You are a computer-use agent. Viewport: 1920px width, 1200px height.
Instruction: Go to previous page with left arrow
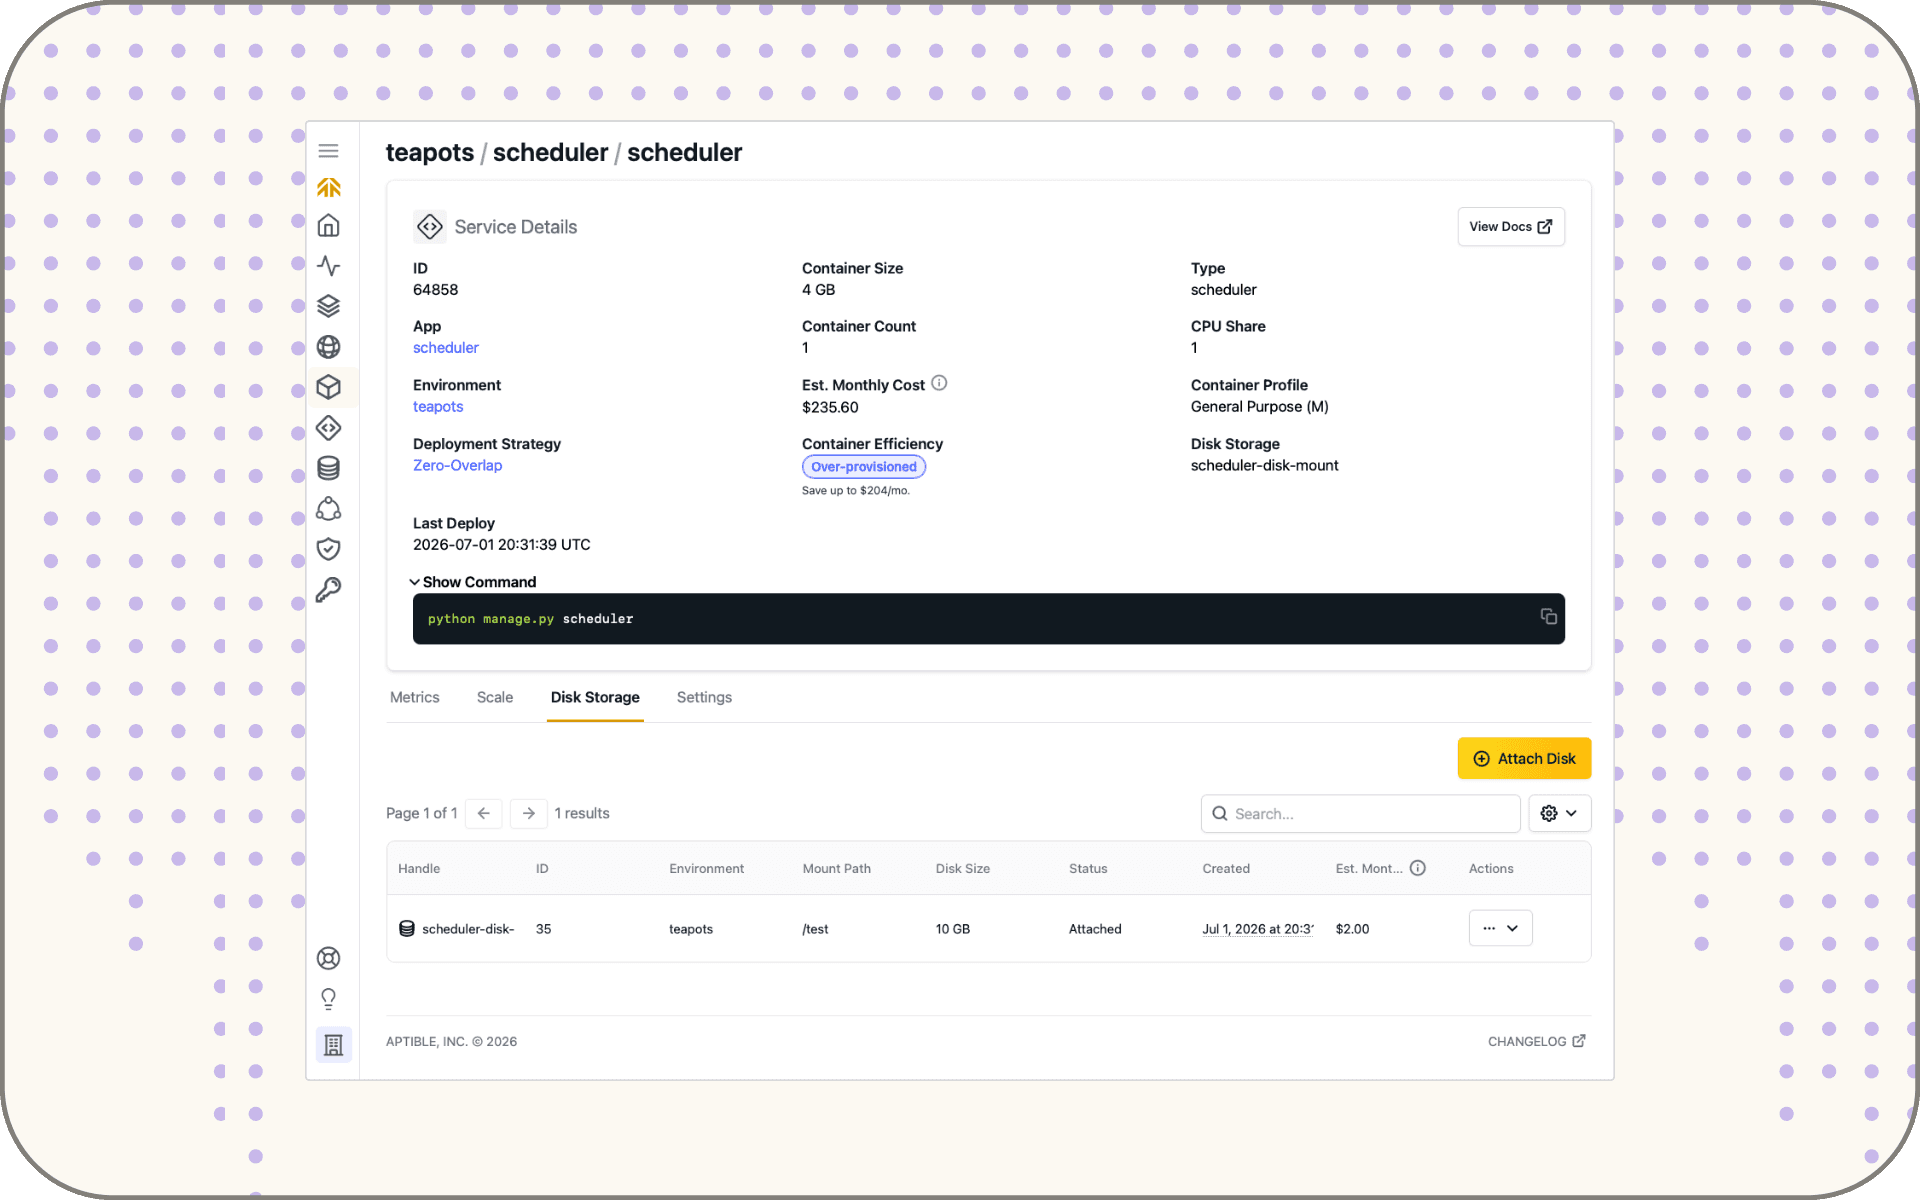pyautogui.click(x=484, y=813)
